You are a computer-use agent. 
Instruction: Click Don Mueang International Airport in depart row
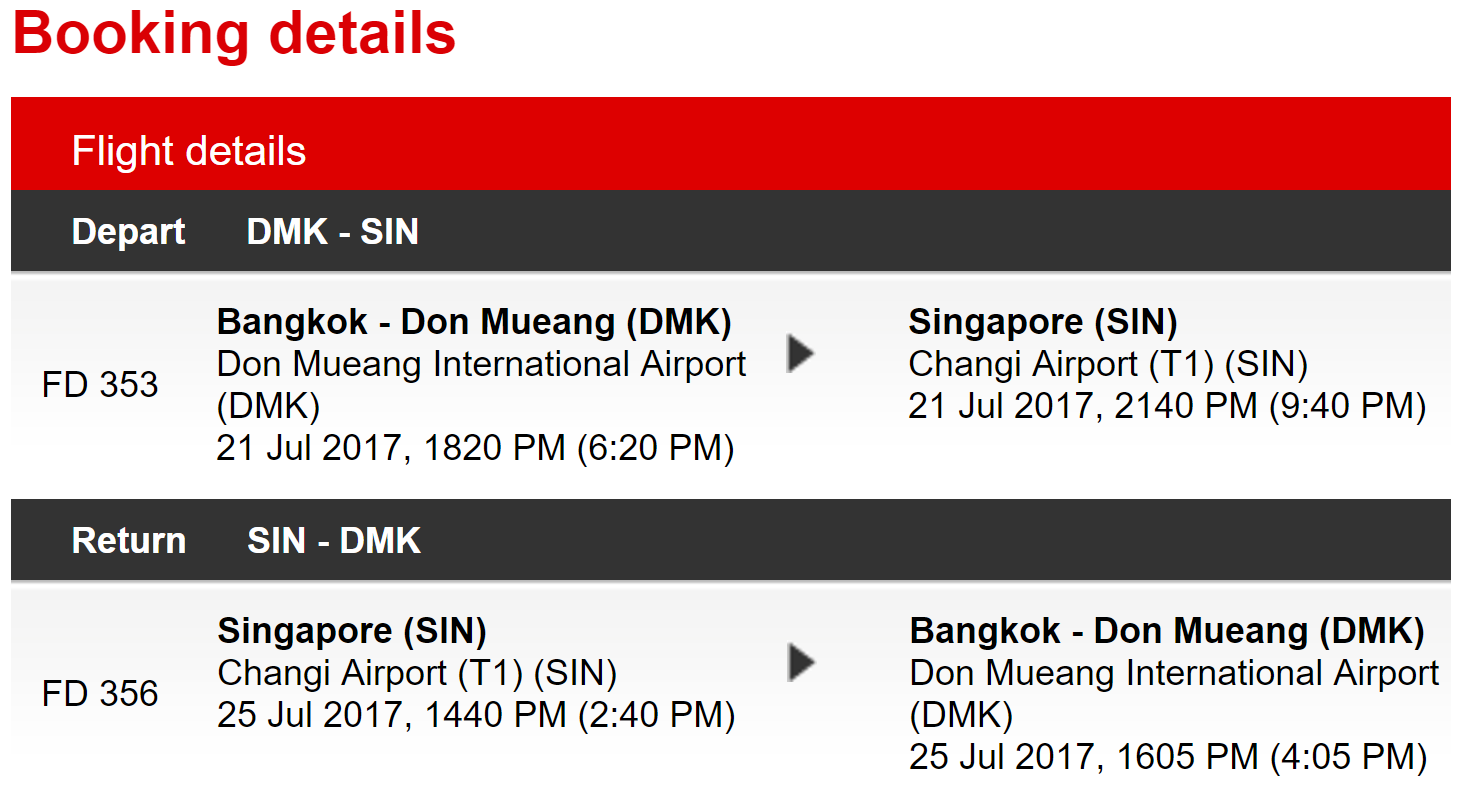(482, 364)
